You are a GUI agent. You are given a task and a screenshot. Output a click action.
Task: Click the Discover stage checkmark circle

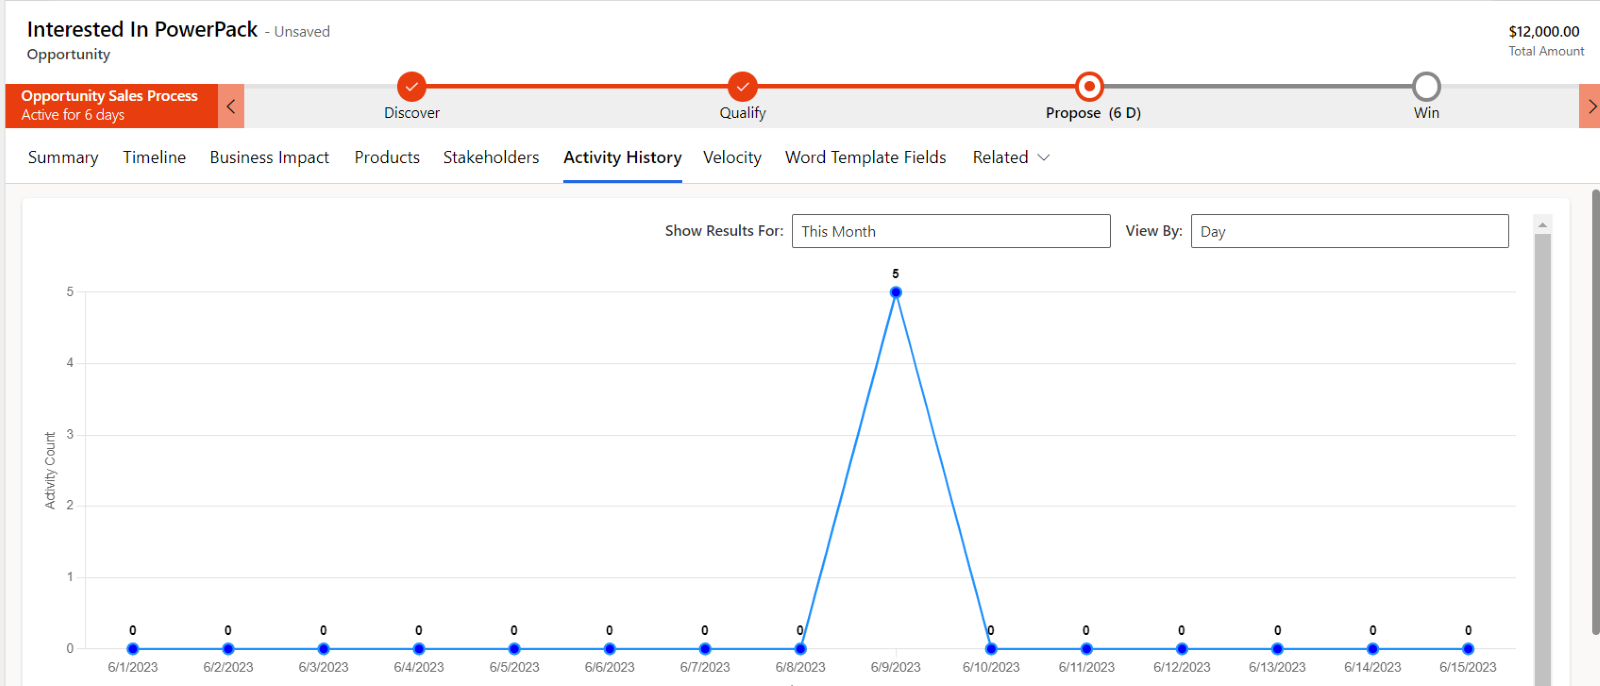411,87
